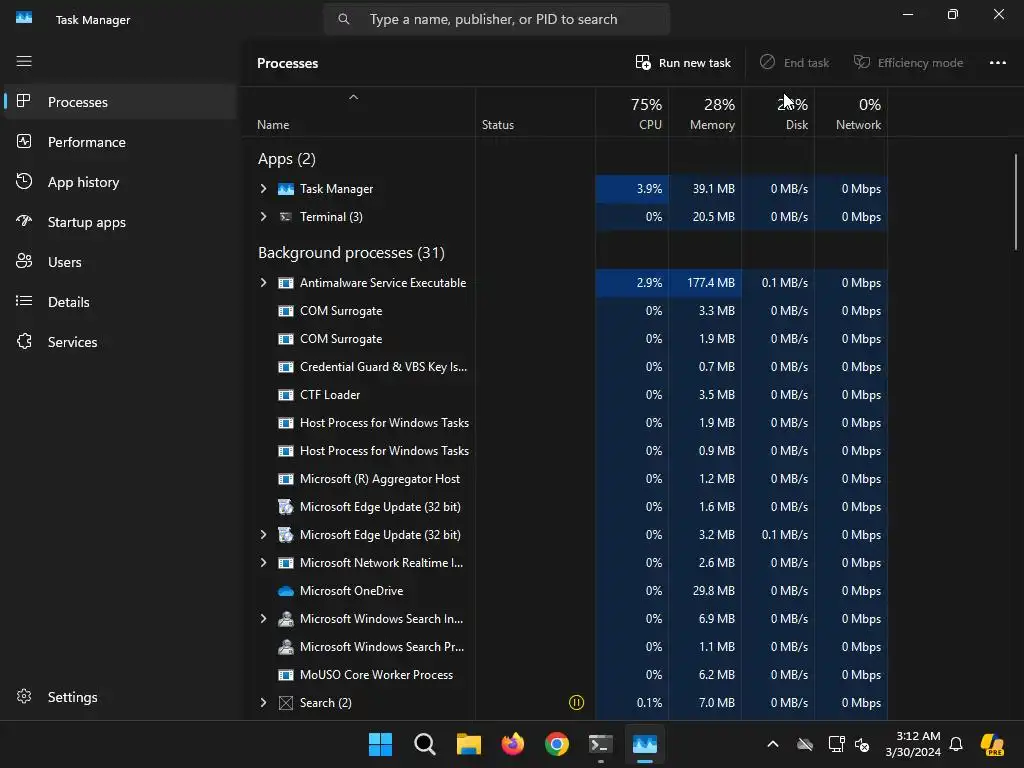This screenshot has width=1024, height=768.
Task: Open Windows Search from the taskbar
Action: 424,744
